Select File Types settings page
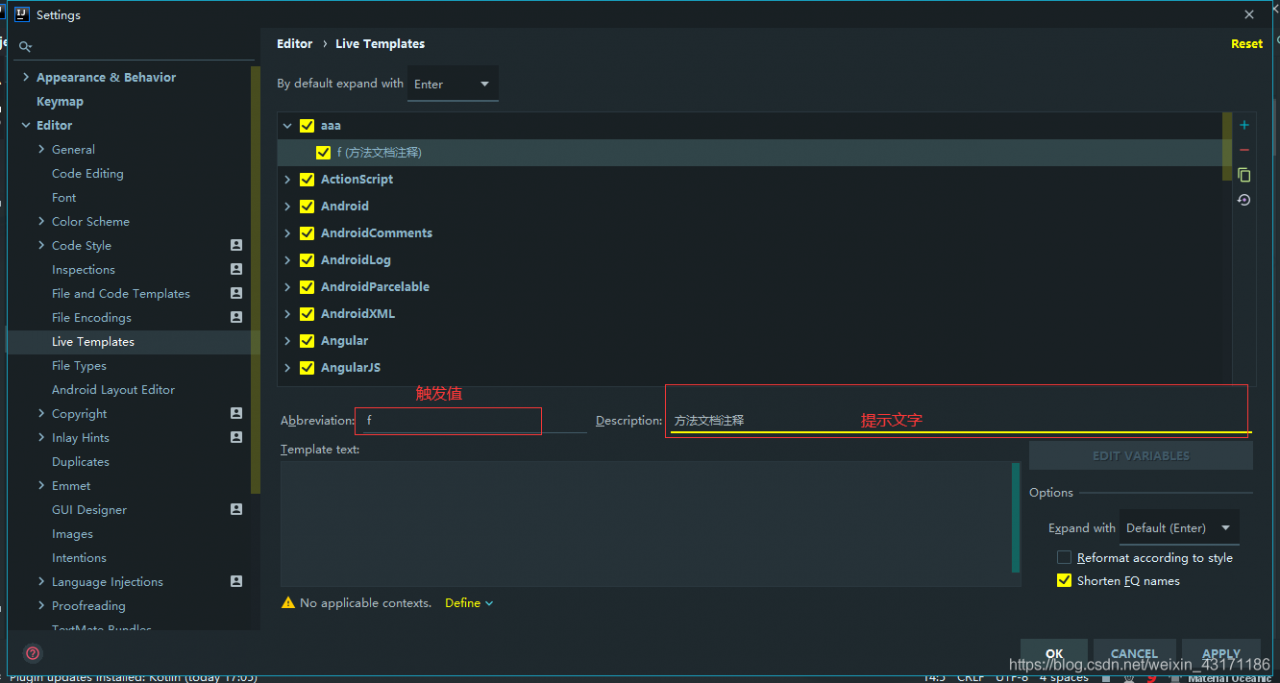Image resolution: width=1280 pixels, height=683 pixels. (x=79, y=365)
